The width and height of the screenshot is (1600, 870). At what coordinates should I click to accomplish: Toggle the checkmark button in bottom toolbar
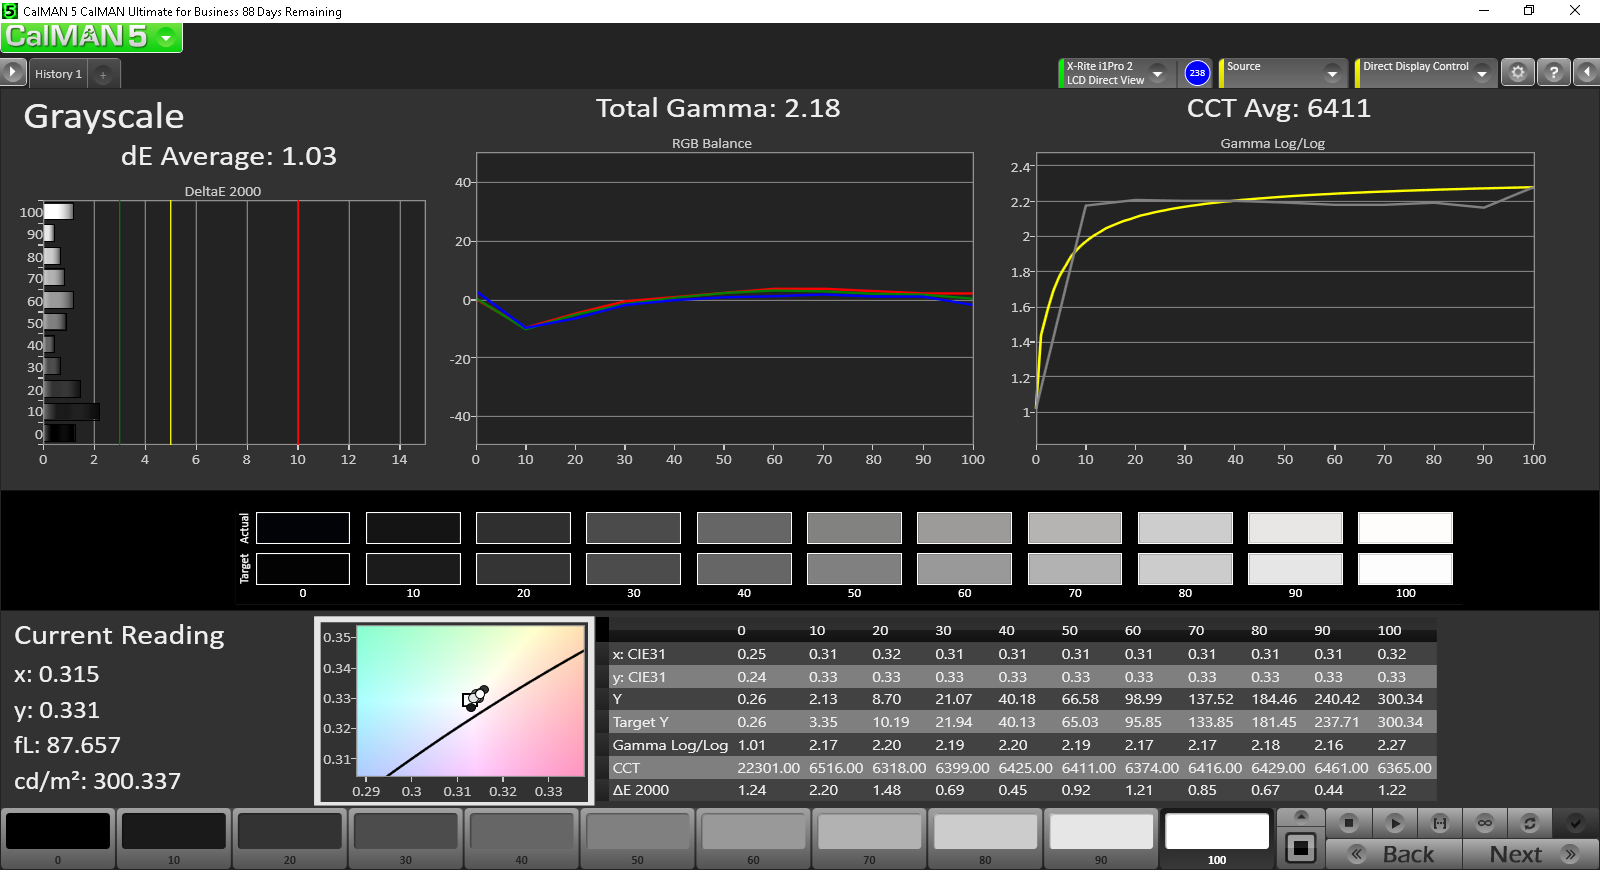(1575, 823)
